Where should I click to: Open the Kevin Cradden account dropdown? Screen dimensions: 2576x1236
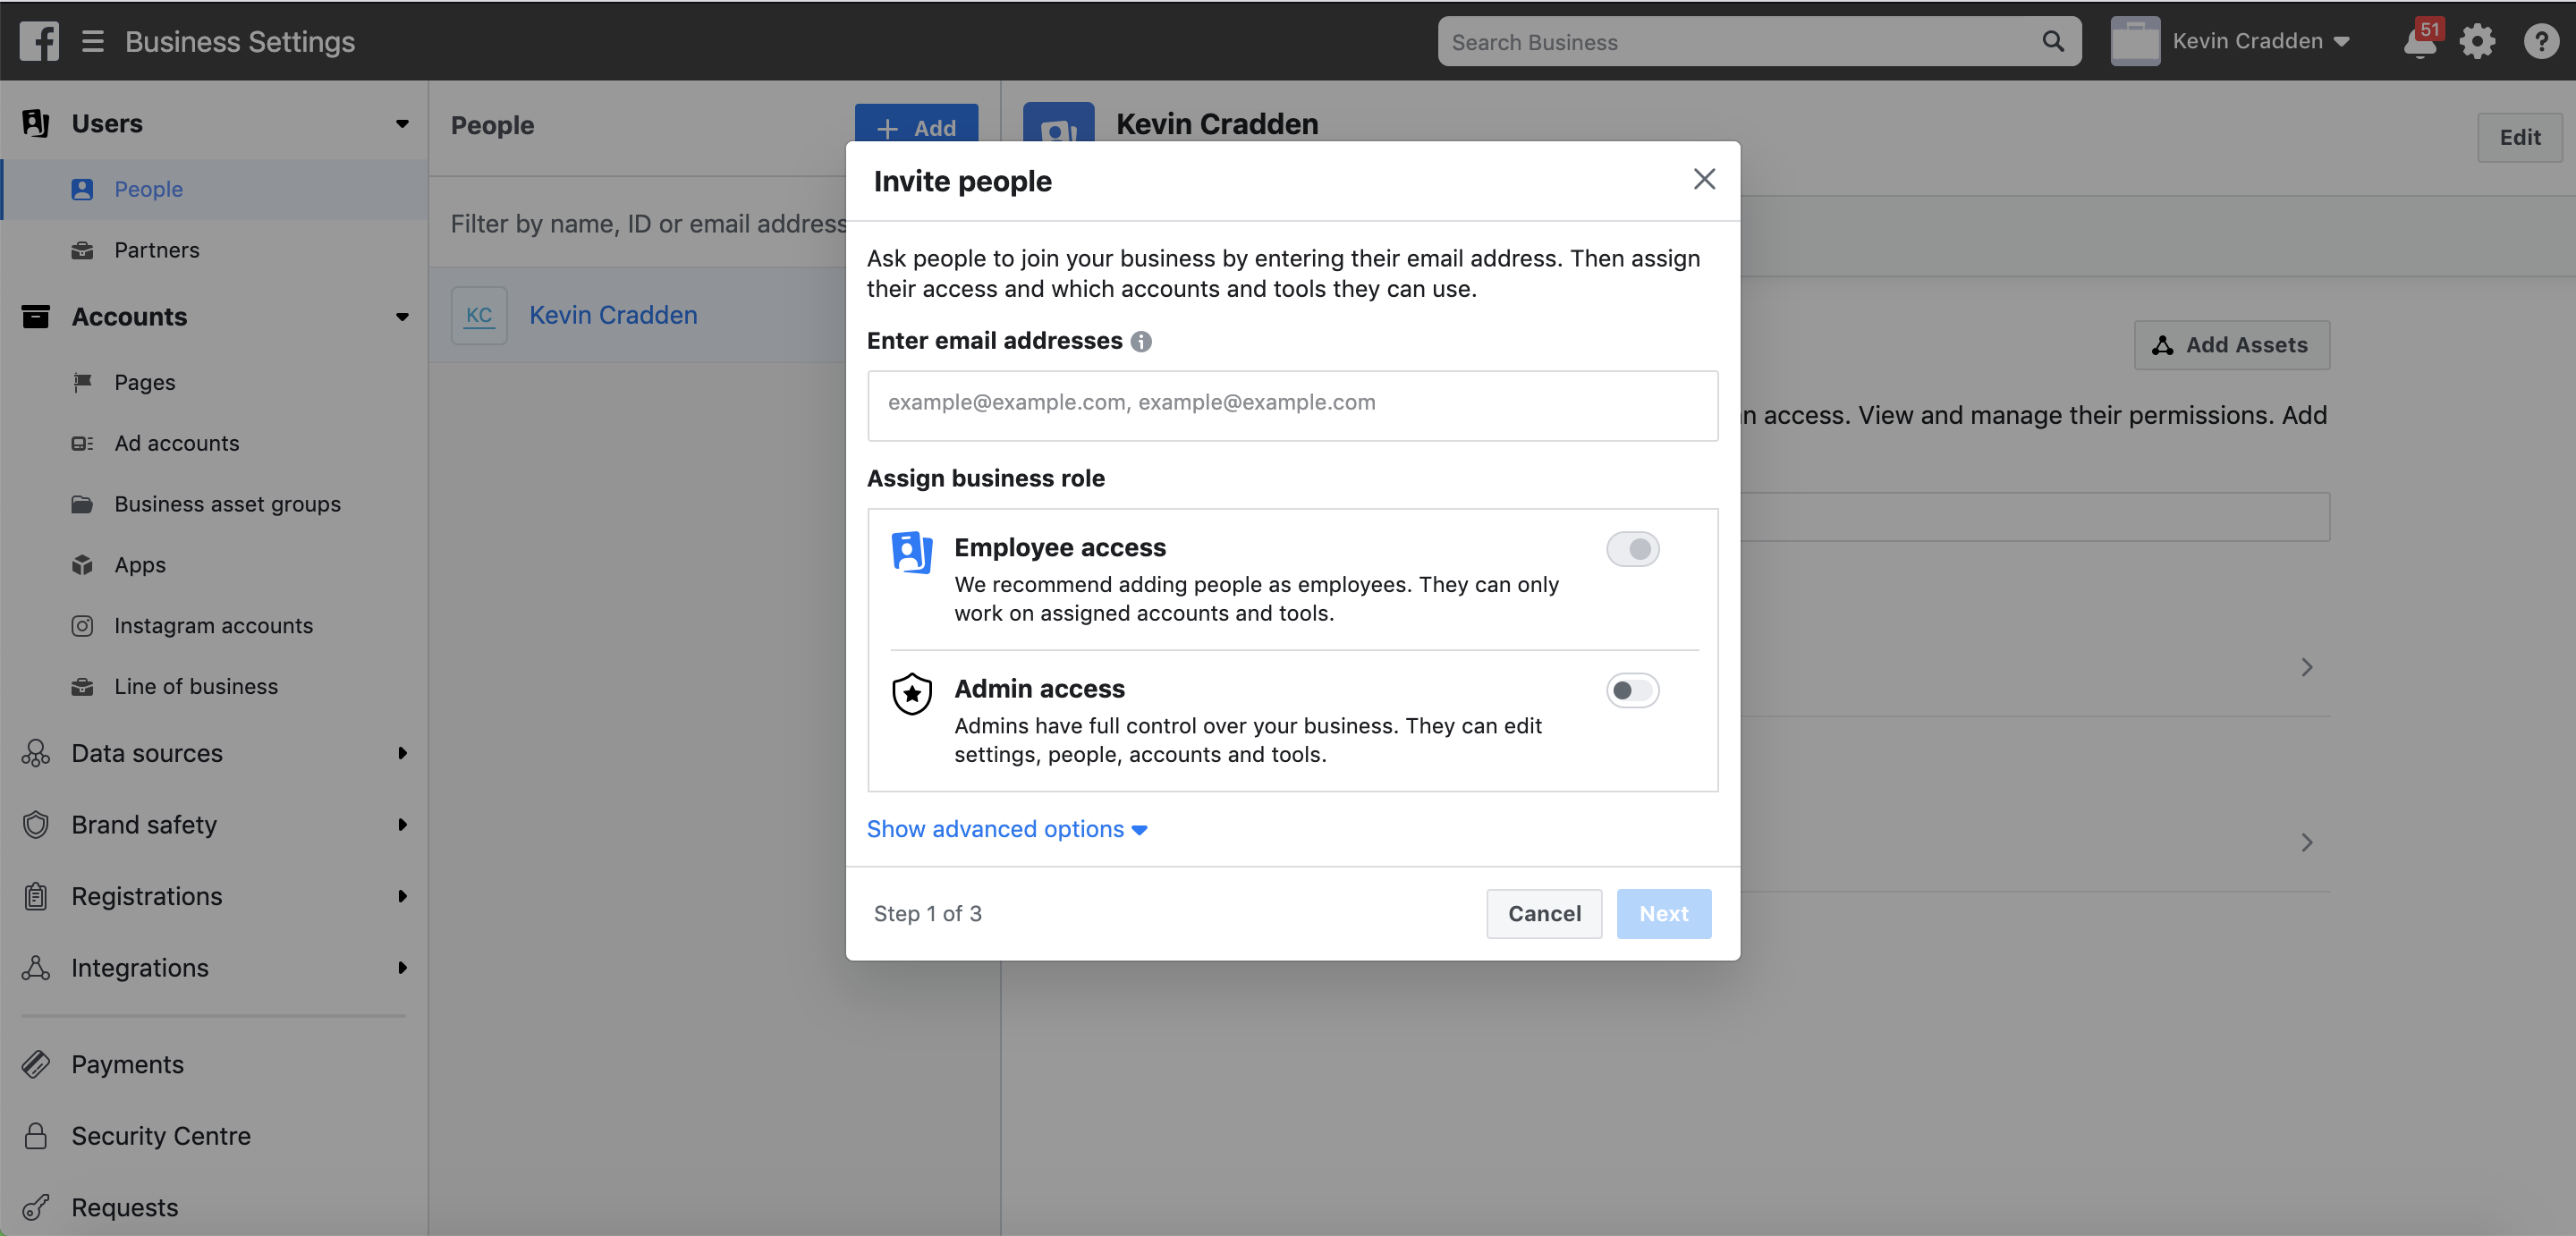coord(2261,41)
